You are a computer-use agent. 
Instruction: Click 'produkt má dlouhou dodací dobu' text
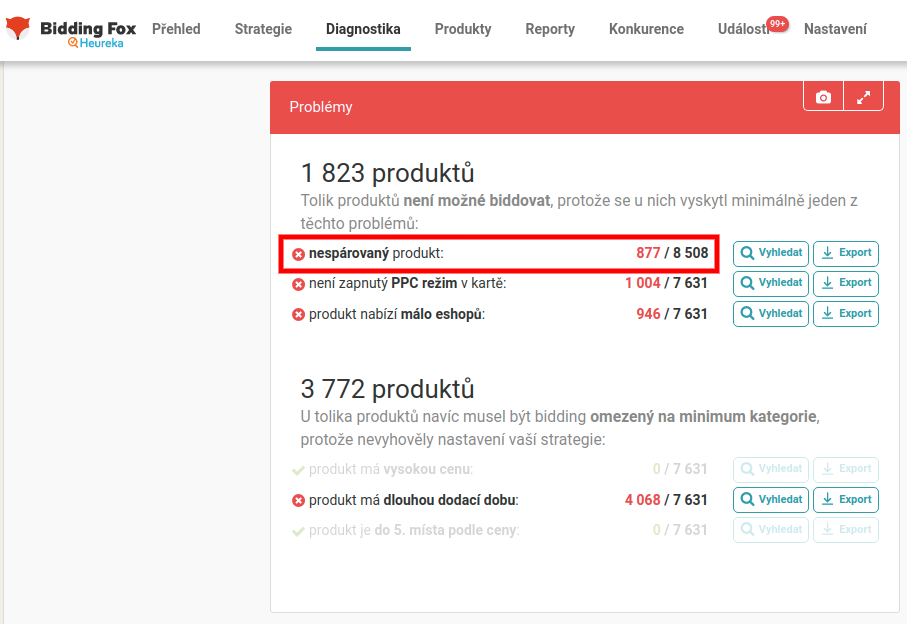(x=414, y=500)
